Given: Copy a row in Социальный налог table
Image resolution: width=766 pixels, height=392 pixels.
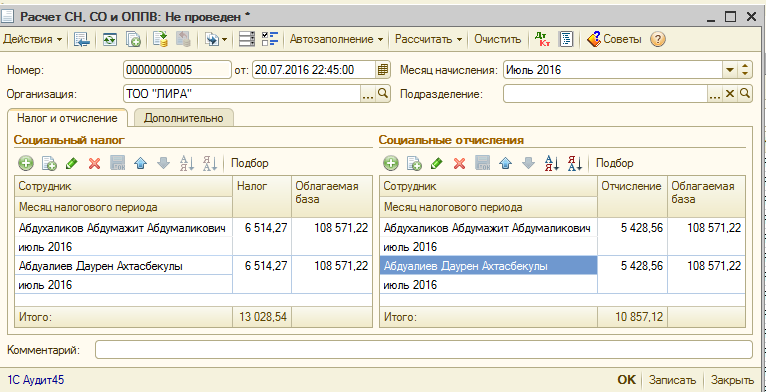Looking at the screenshot, I should click(x=49, y=163).
